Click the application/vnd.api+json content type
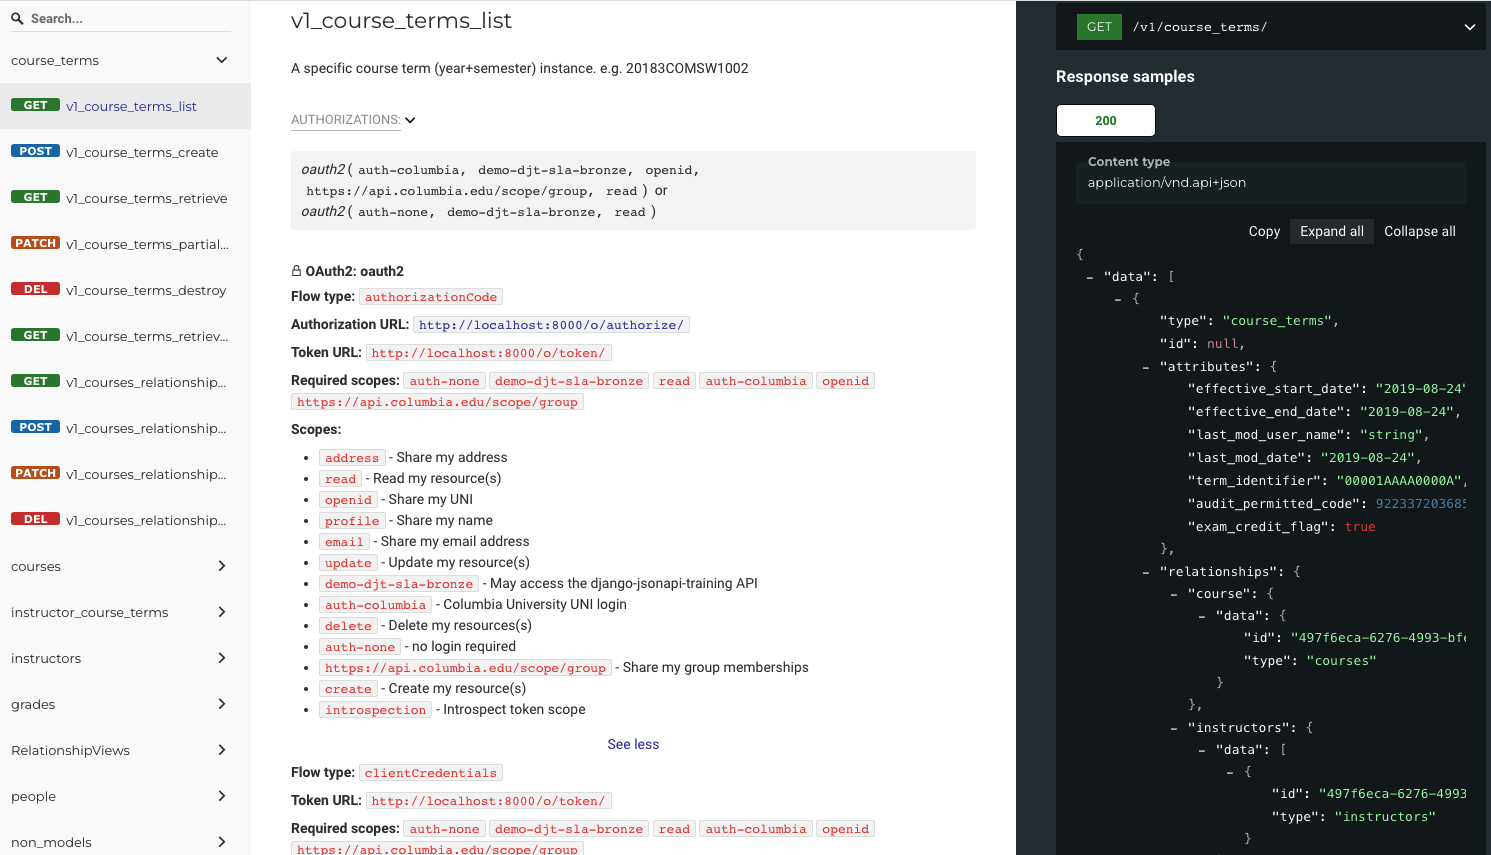The height and width of the screenshot is (855, 1491). tap(1167, 183)
